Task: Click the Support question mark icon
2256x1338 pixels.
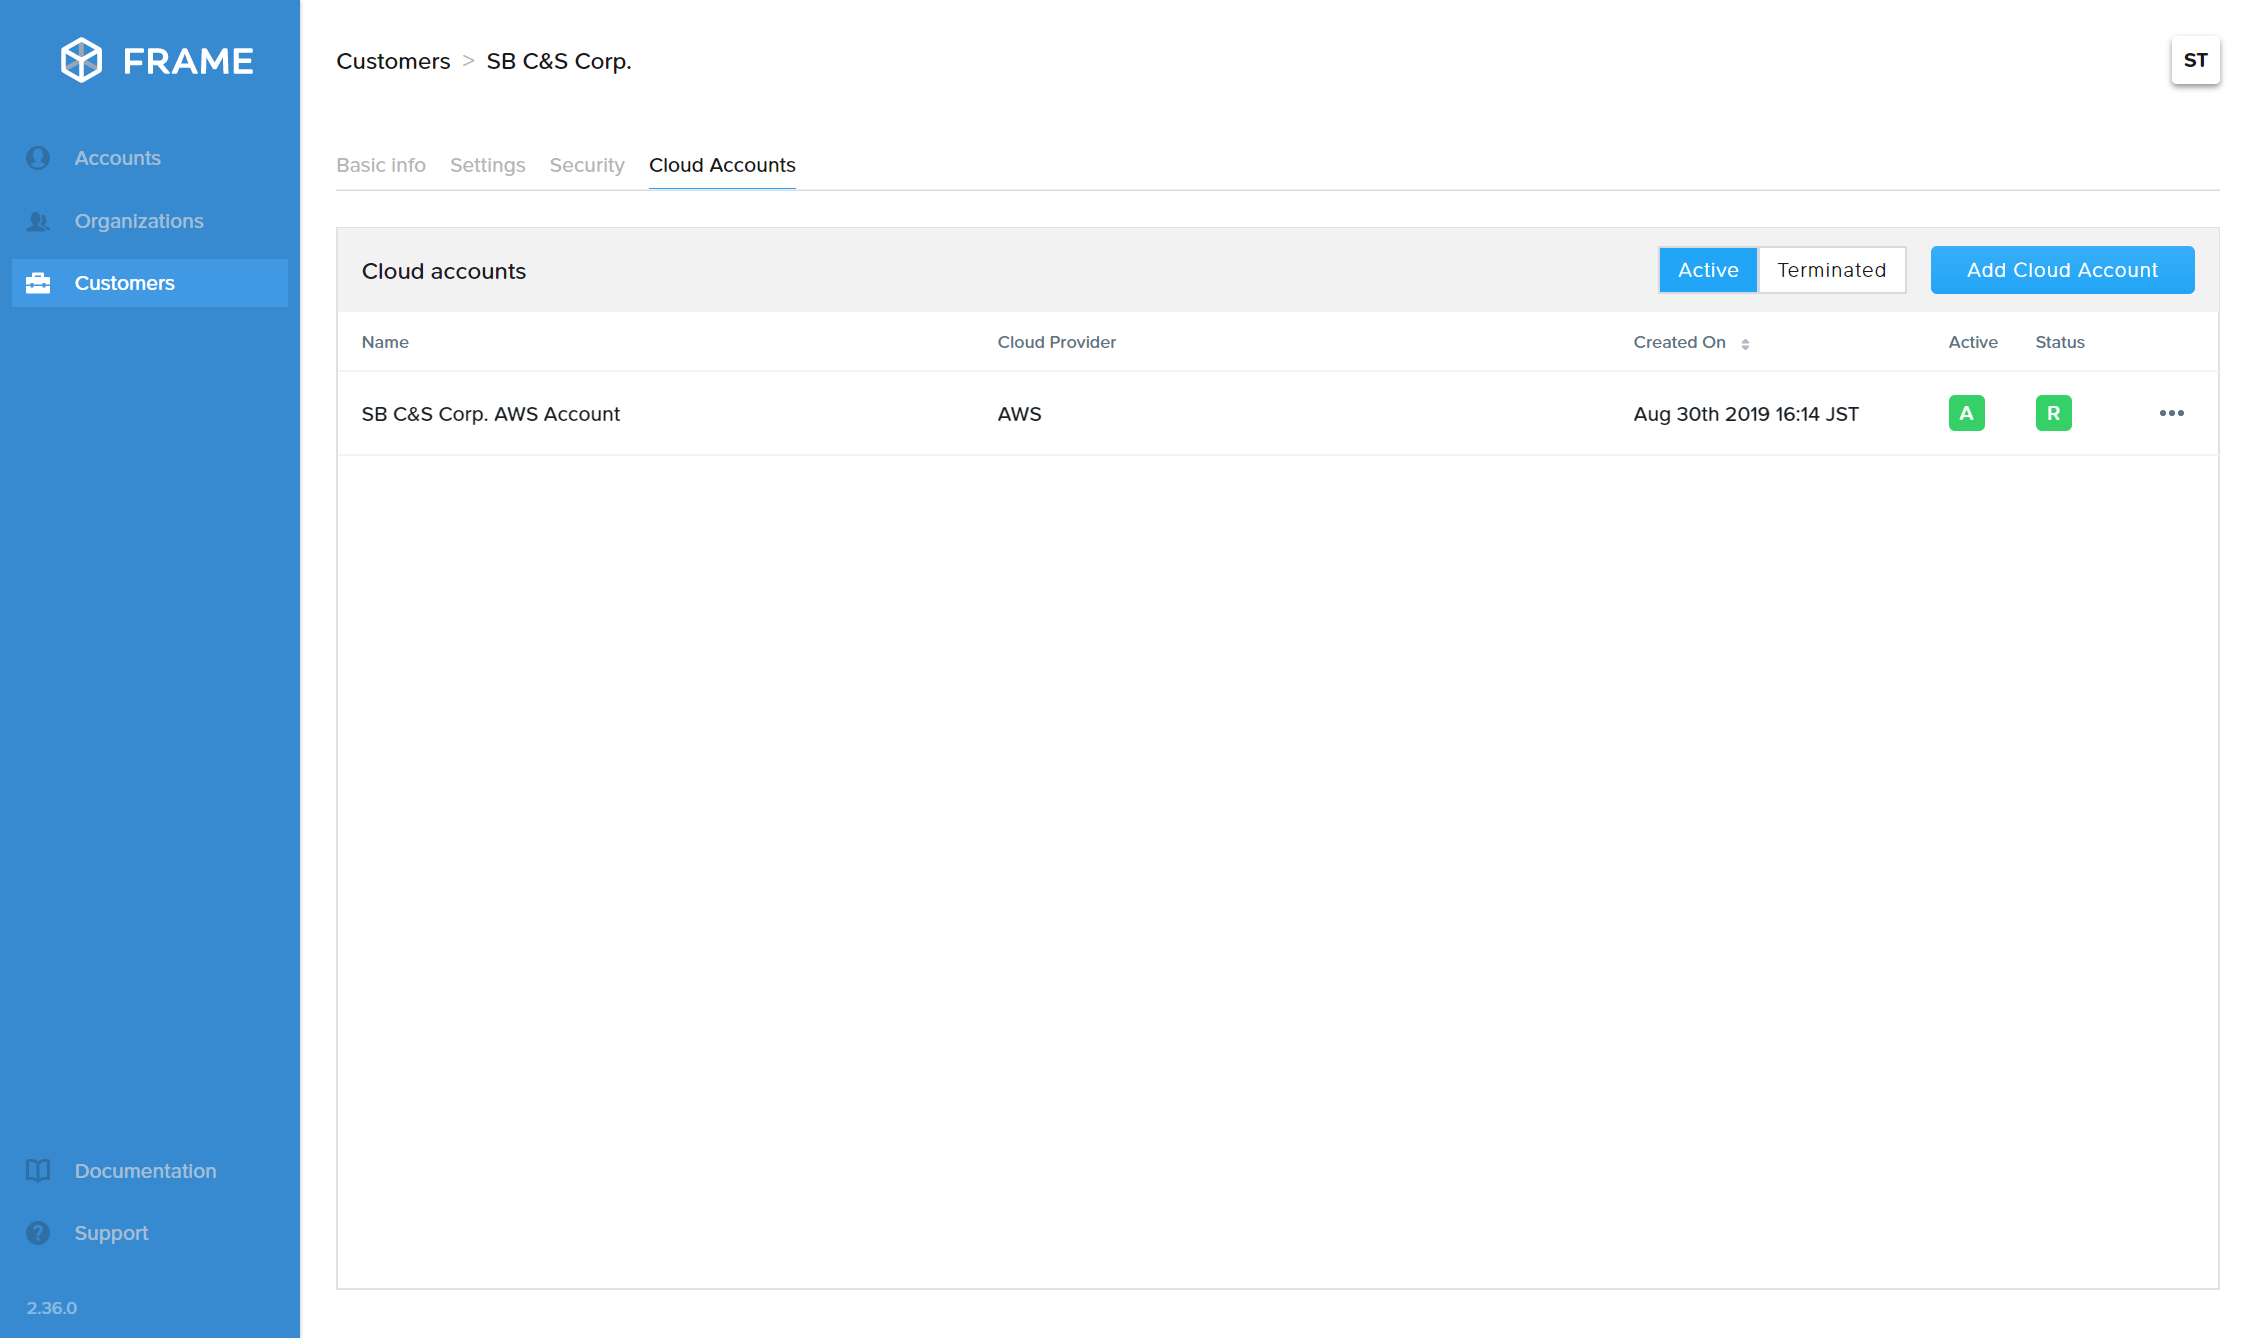Action: pyautogui.click(x=38, y=1233)
